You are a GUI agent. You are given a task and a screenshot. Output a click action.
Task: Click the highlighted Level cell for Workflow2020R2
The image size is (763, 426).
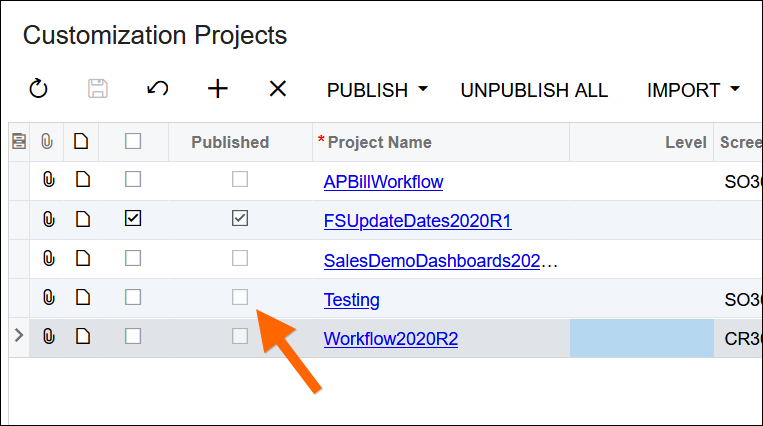[x=641, y=338]
